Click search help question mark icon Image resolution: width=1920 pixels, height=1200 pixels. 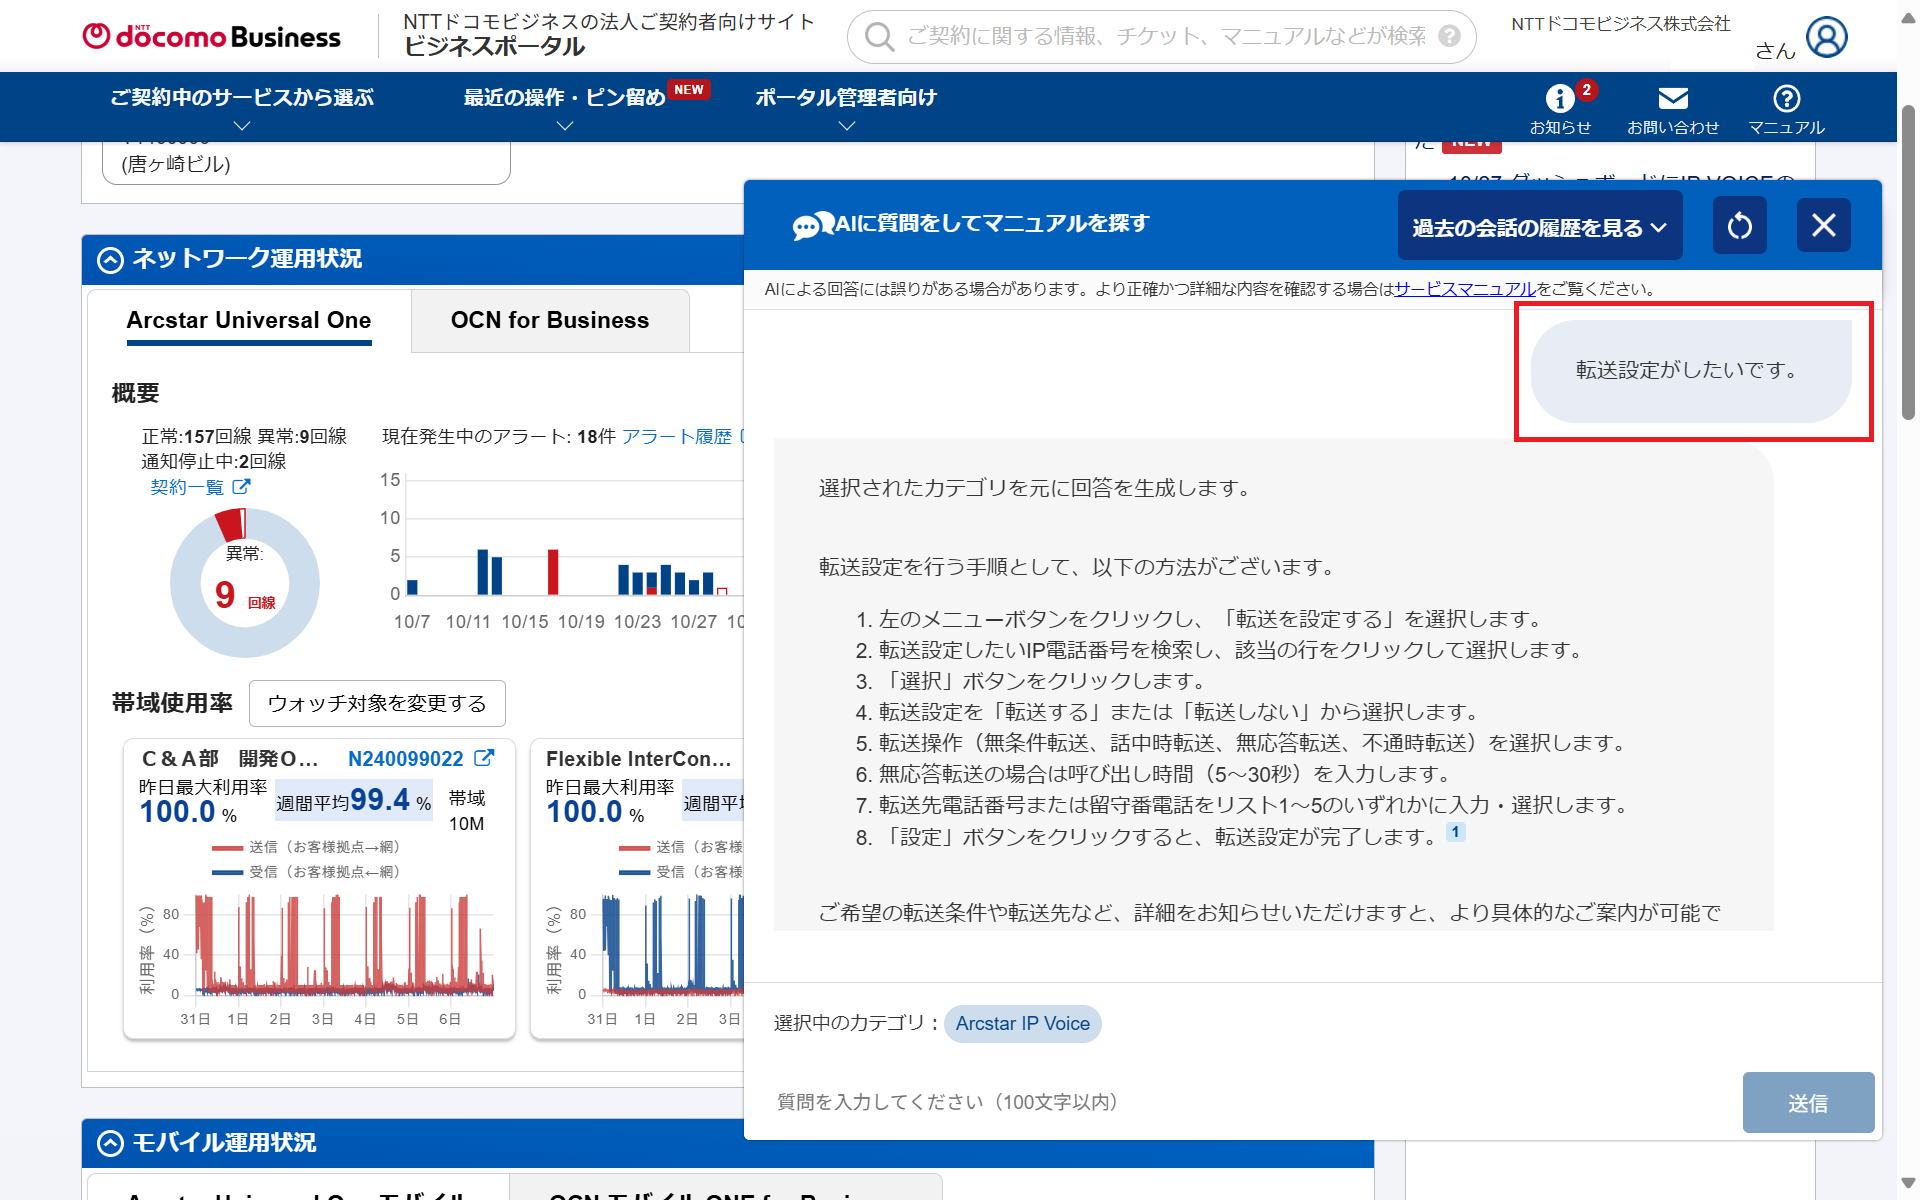[x=1449, y=37]
